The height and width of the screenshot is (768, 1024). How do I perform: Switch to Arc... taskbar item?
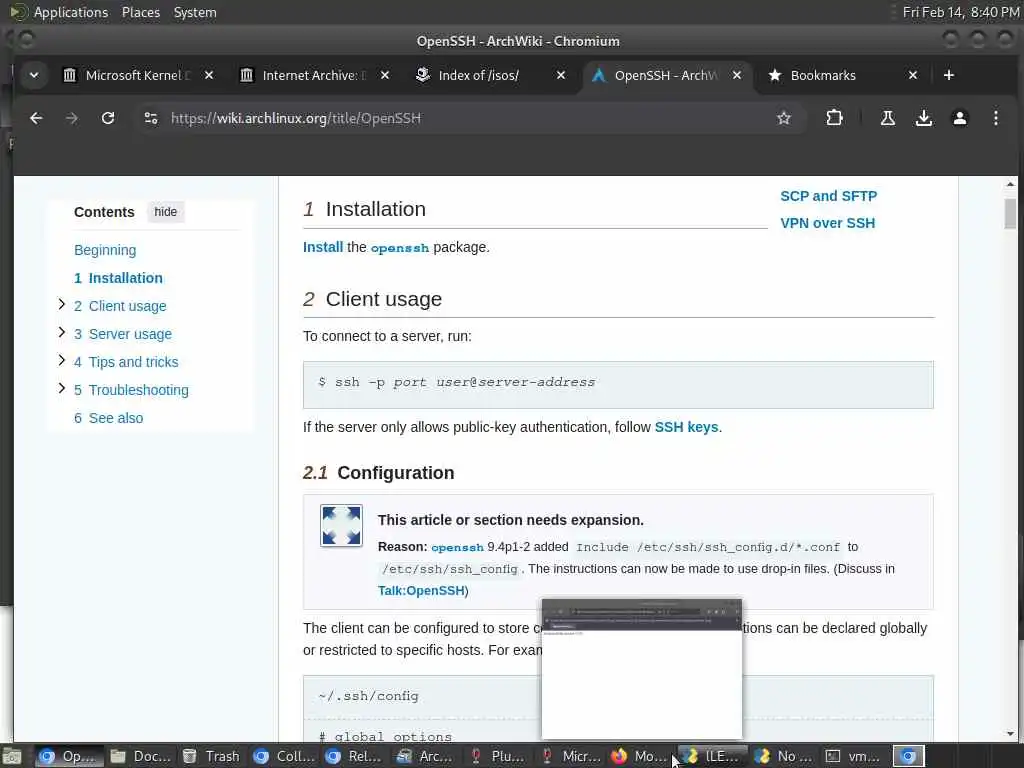click(x=426, y=756)
